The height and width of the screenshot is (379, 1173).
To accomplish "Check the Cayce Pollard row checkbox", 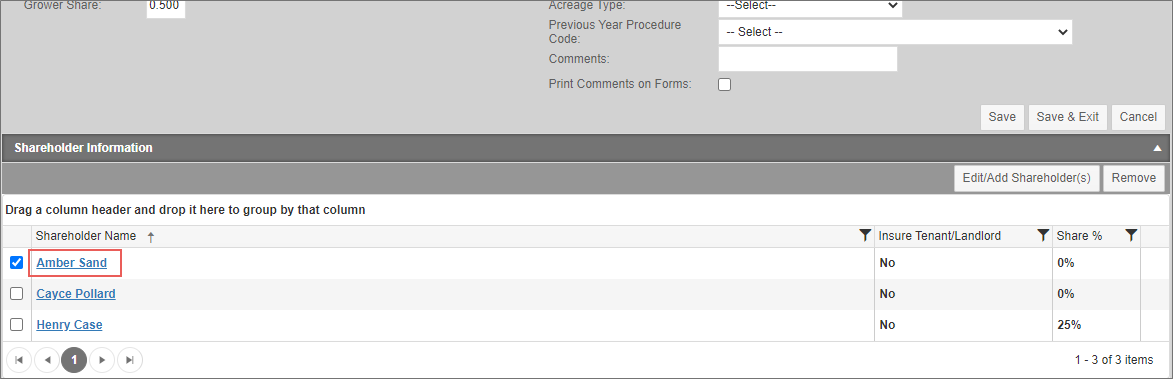I will 16,294.
